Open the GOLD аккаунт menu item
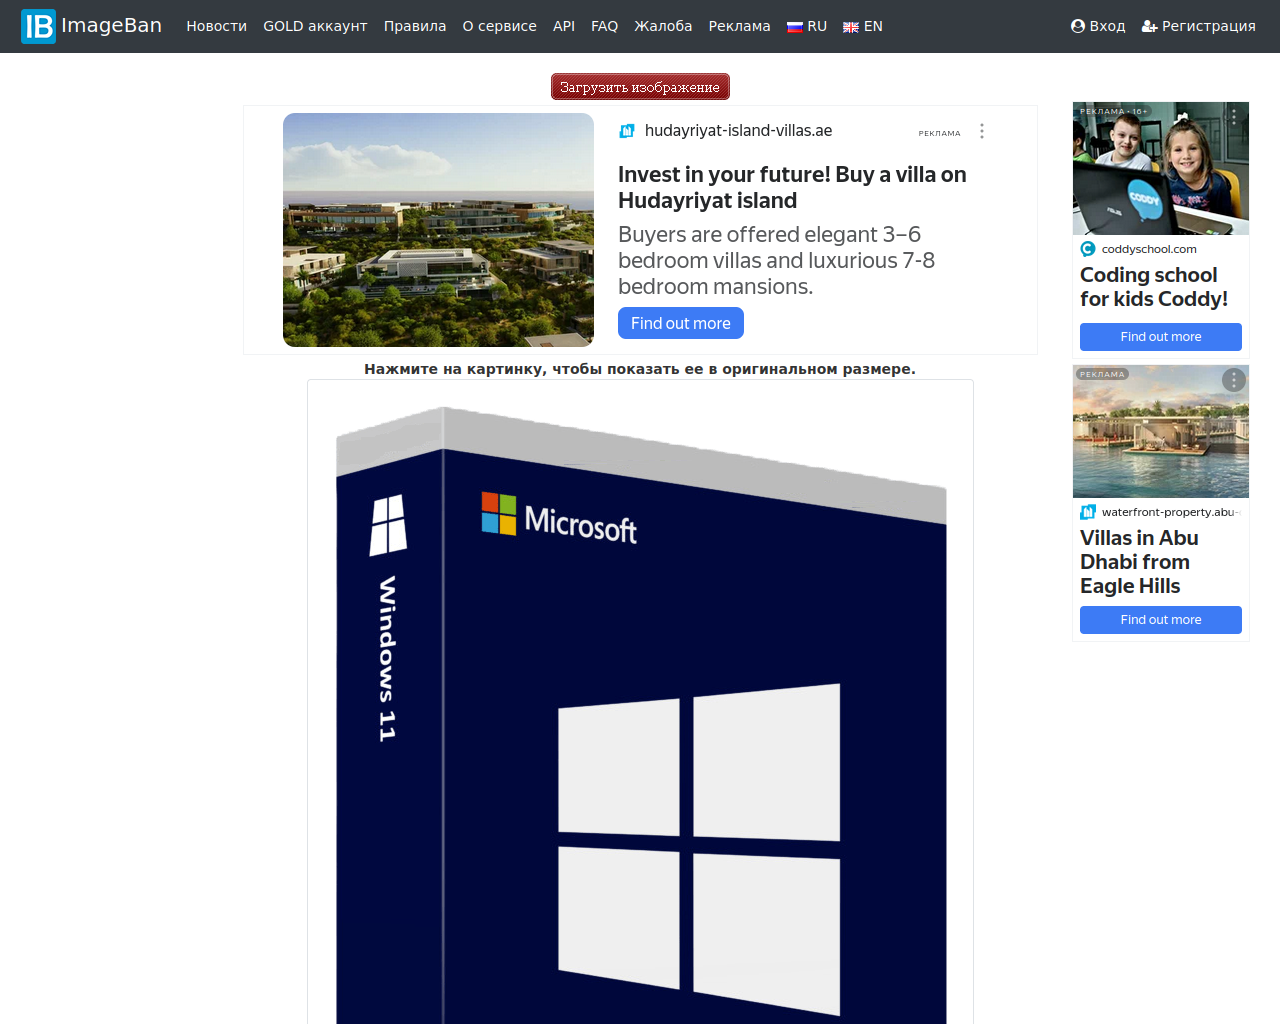 315,26
